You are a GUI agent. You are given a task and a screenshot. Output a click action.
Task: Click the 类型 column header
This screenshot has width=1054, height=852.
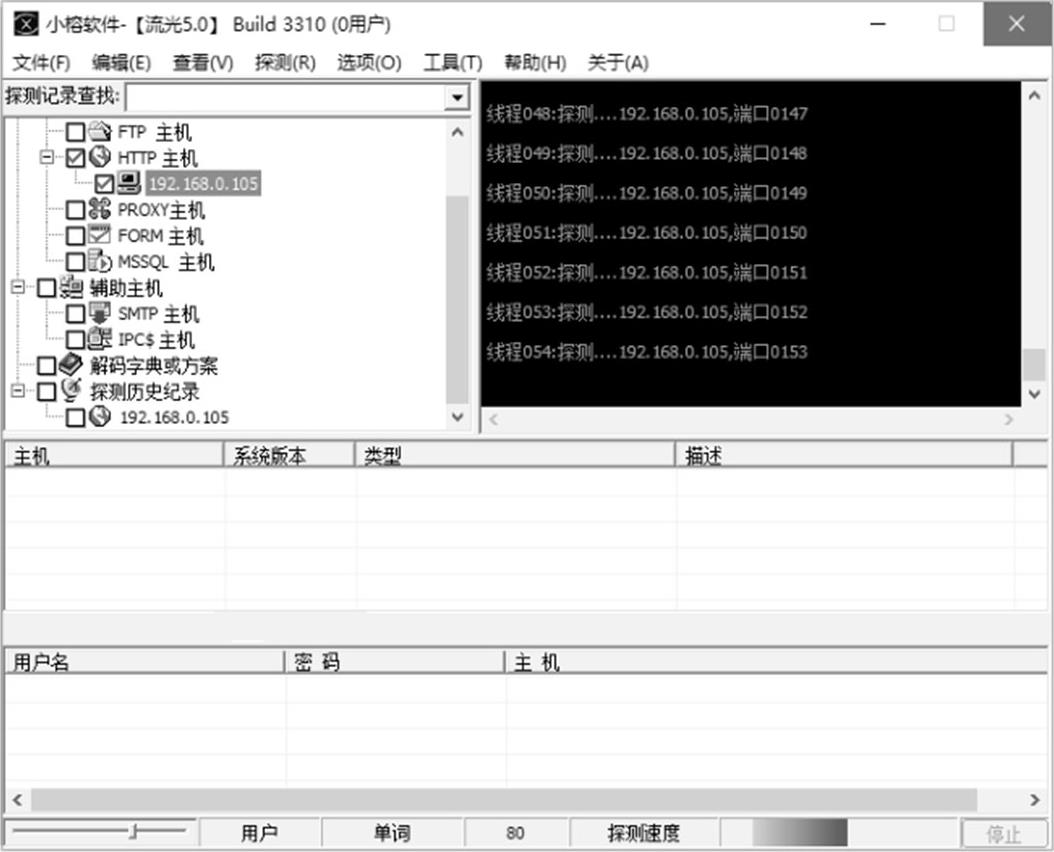(515, 455)
